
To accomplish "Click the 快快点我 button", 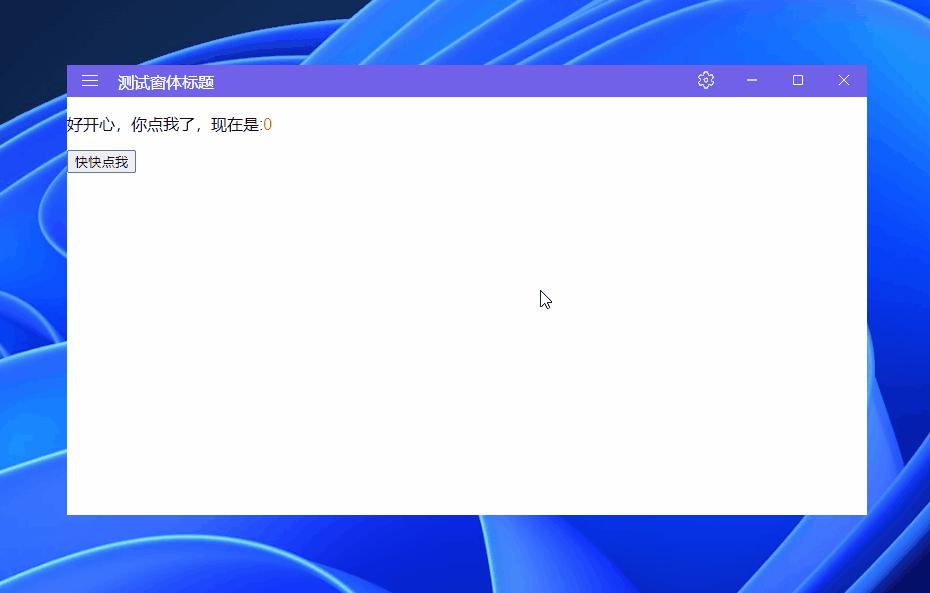I will (101, 161).
